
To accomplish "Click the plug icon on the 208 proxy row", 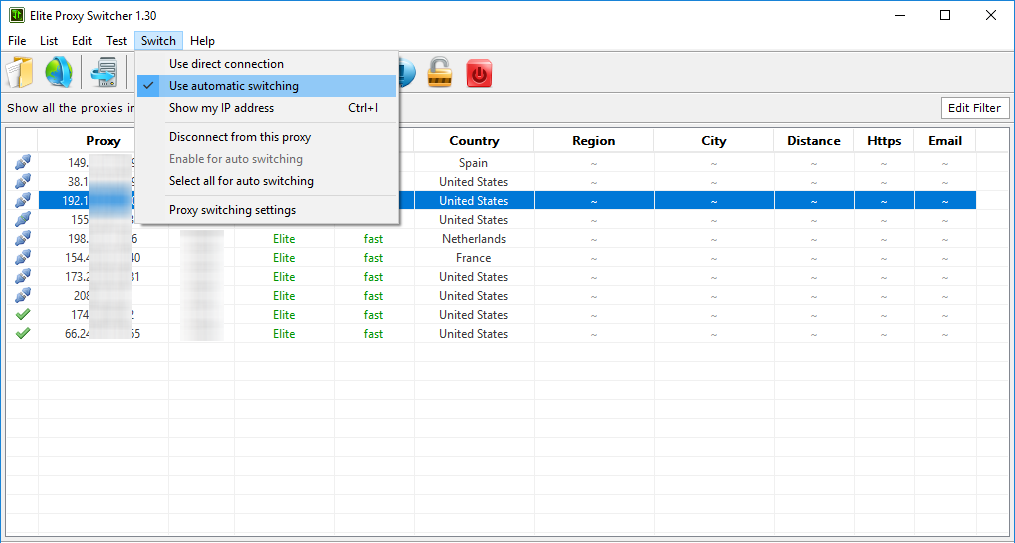I will coord(23,296).
